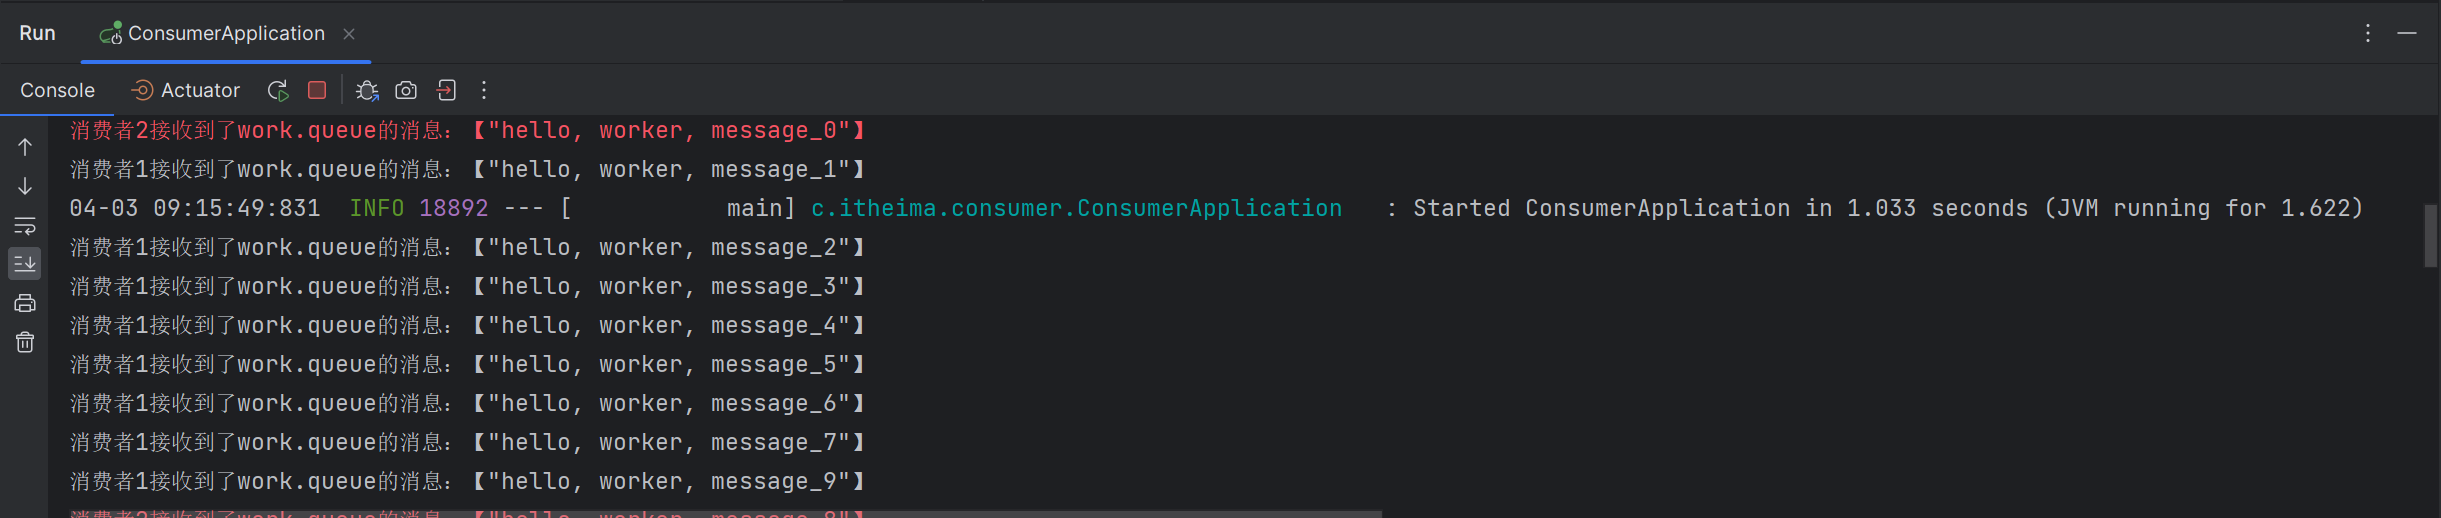Jump up with the up arrow icon
Screen dimensions: 2441x518
(25, 147)
